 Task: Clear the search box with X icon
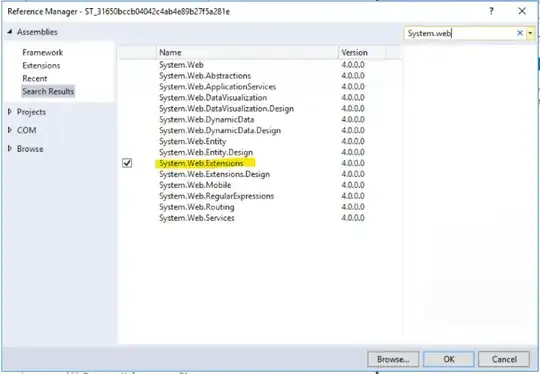[520, 33]
